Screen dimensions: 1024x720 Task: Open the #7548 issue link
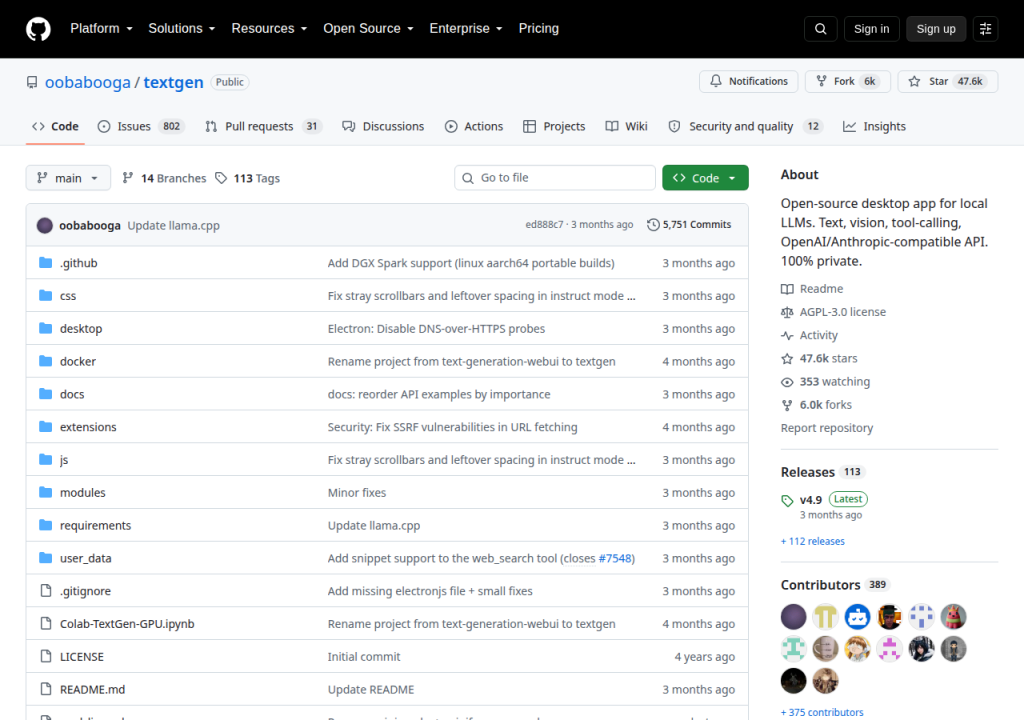point(615,558)
